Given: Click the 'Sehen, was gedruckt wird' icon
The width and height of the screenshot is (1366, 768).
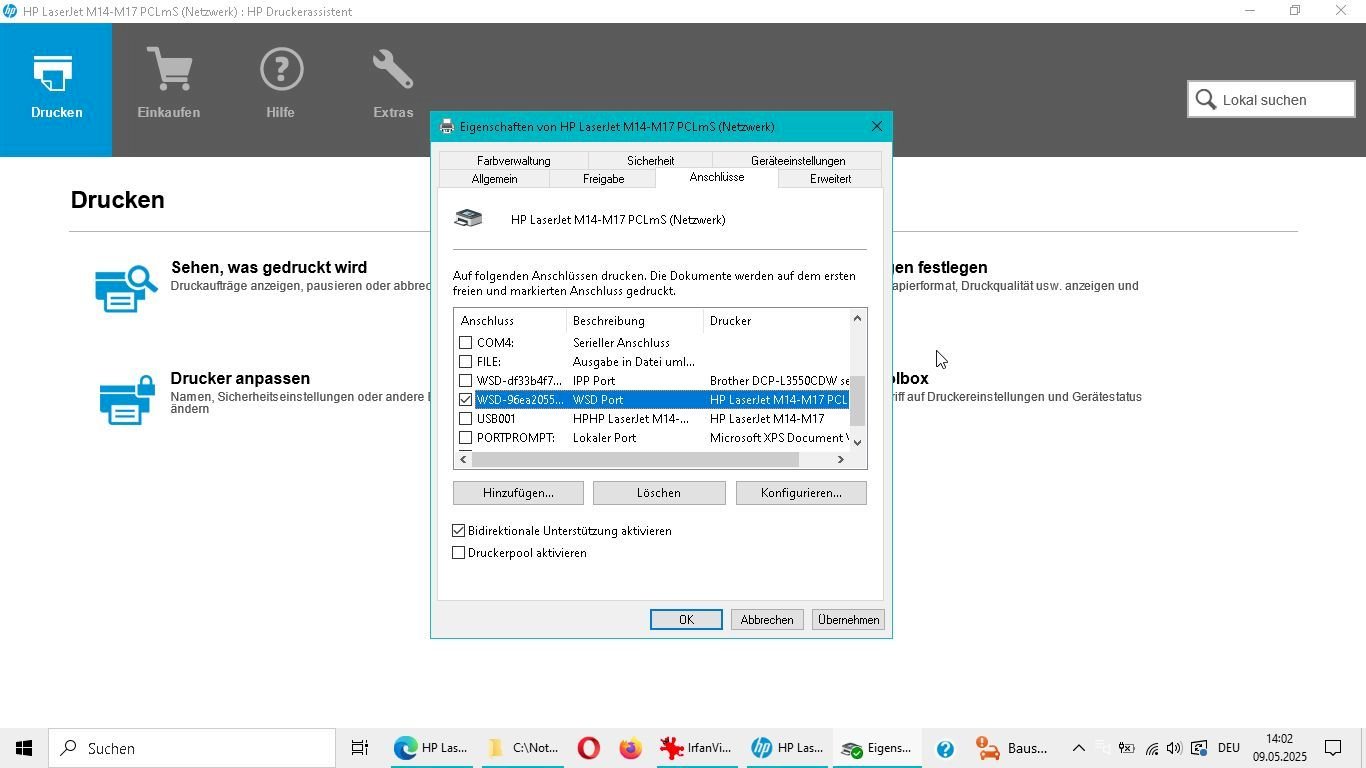Looking at the screenshot, I should coord(126,288).
